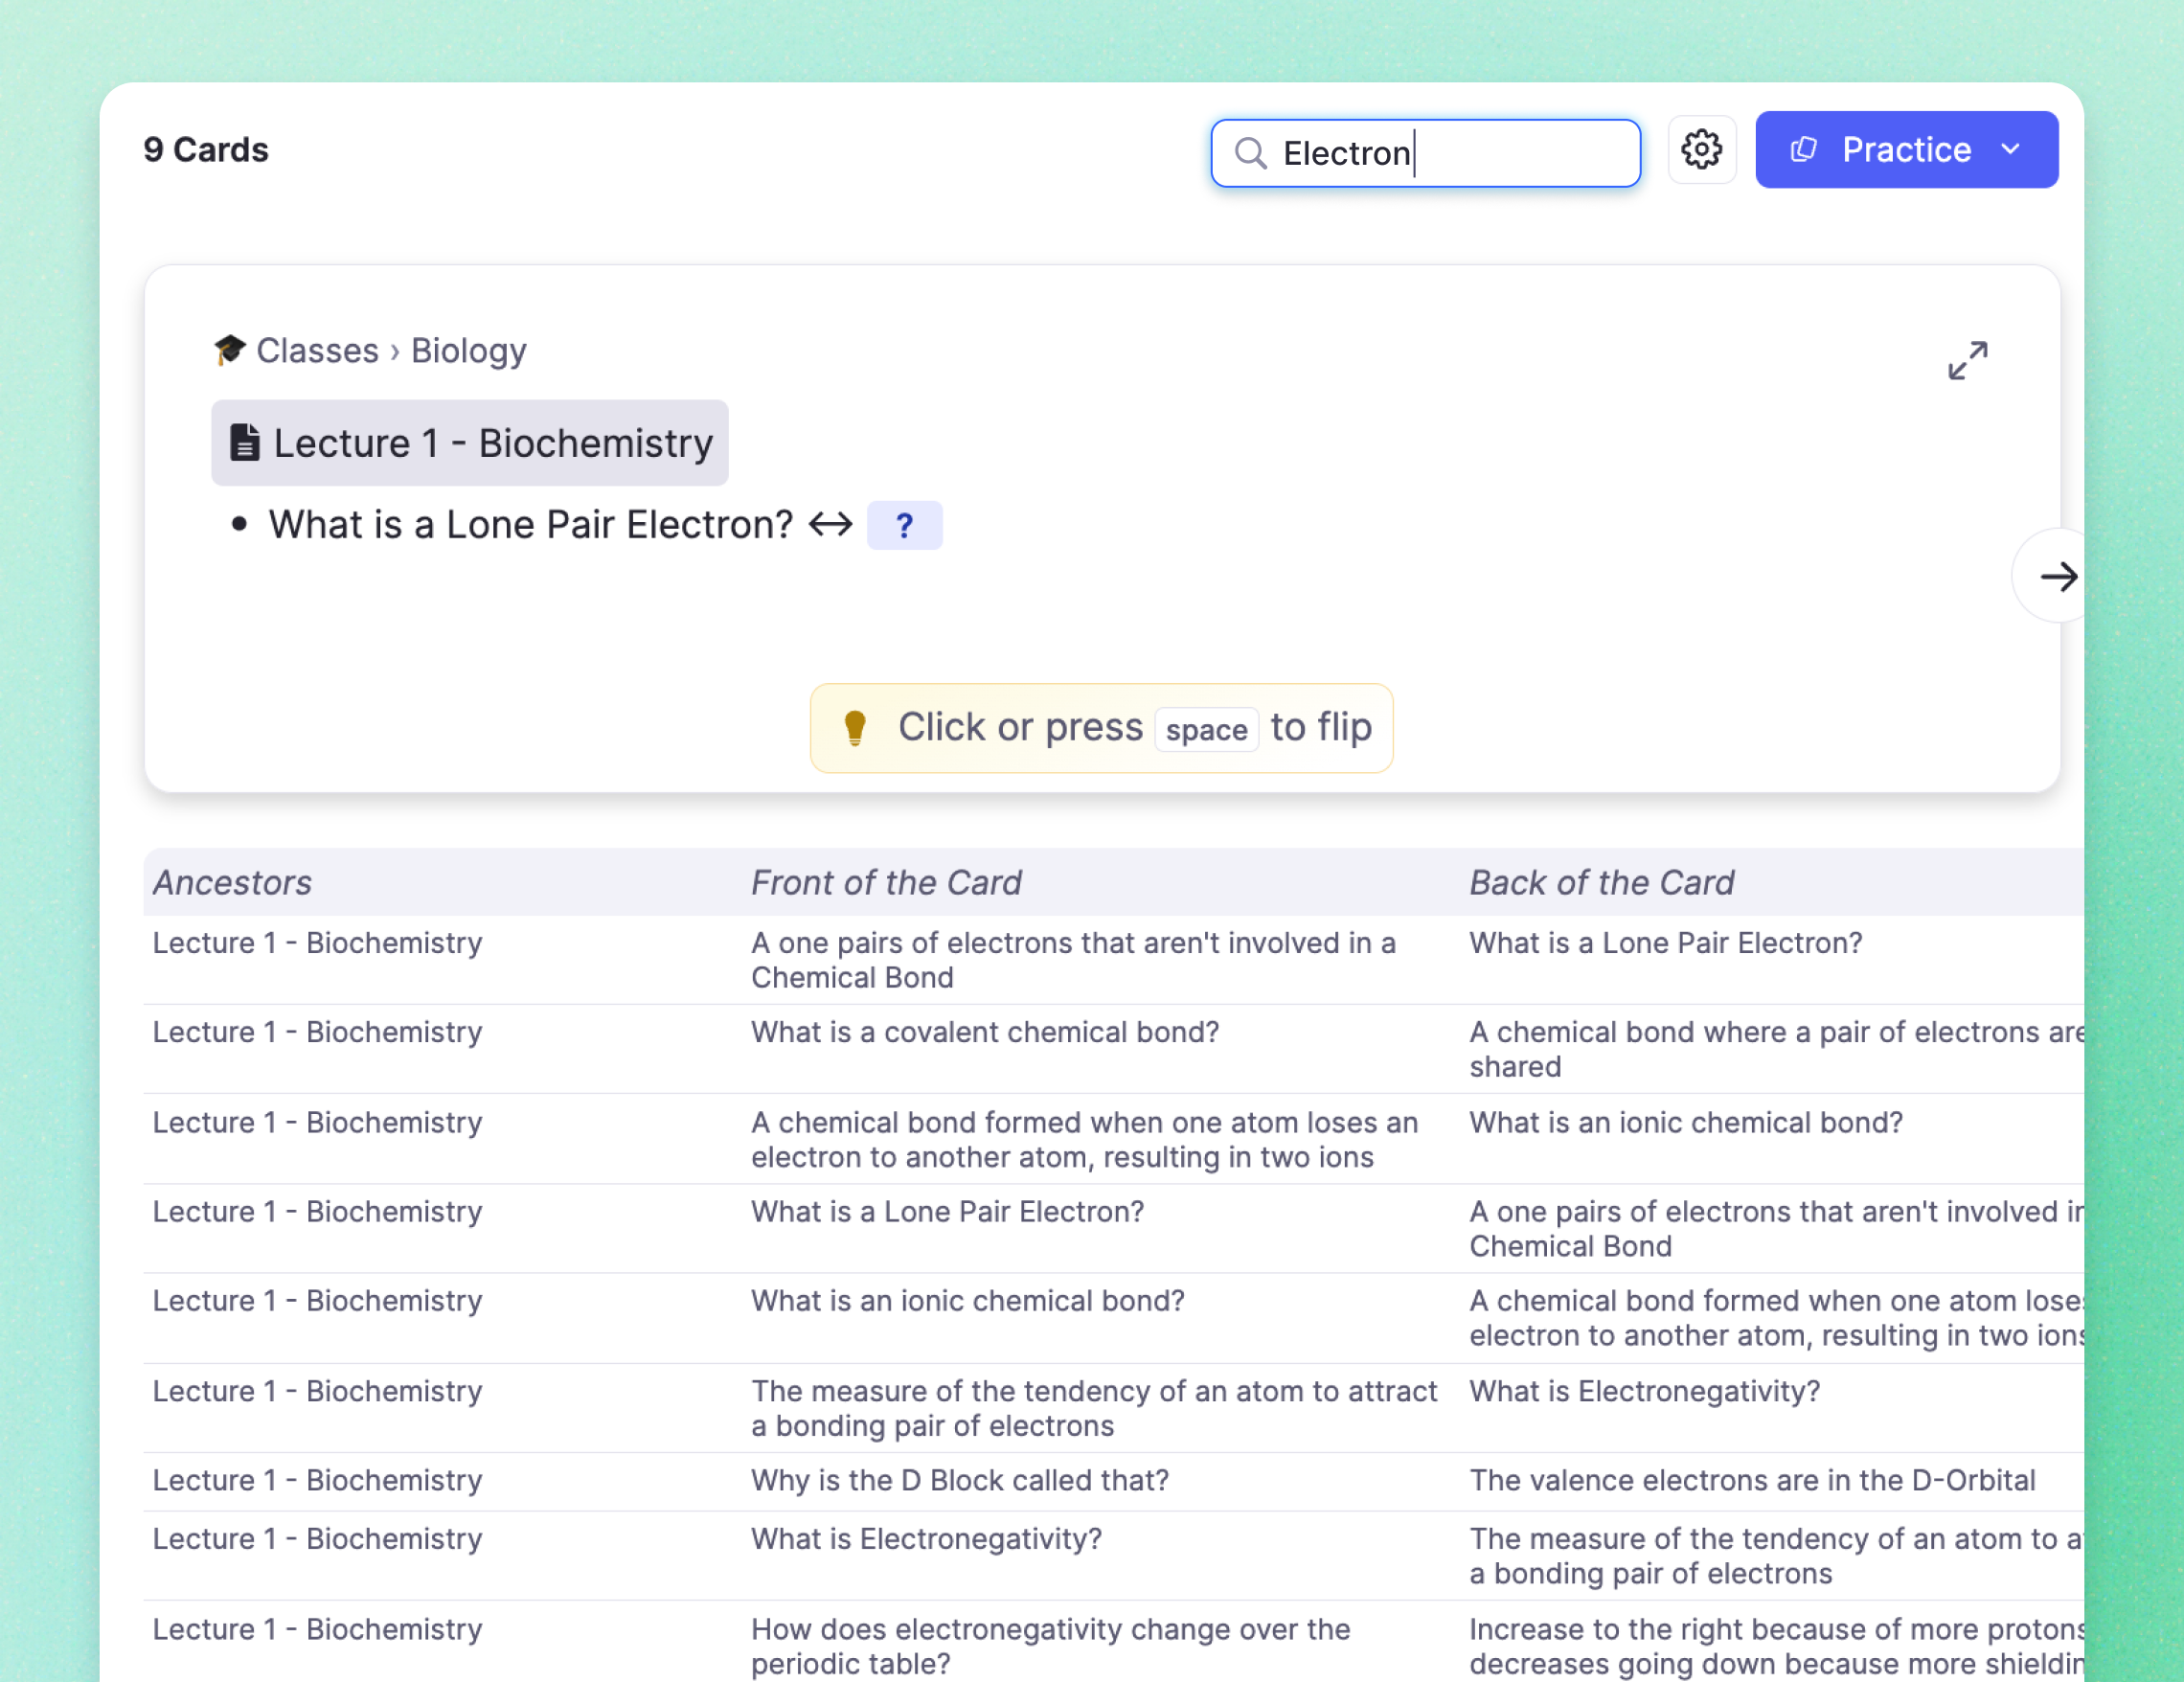Open the Biology breadcrumb

[468, 351]
